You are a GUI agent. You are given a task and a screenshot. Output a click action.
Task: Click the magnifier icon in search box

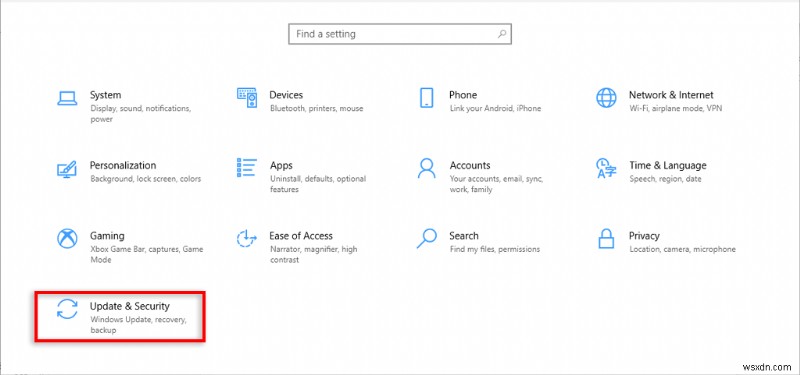coord(502,34)
